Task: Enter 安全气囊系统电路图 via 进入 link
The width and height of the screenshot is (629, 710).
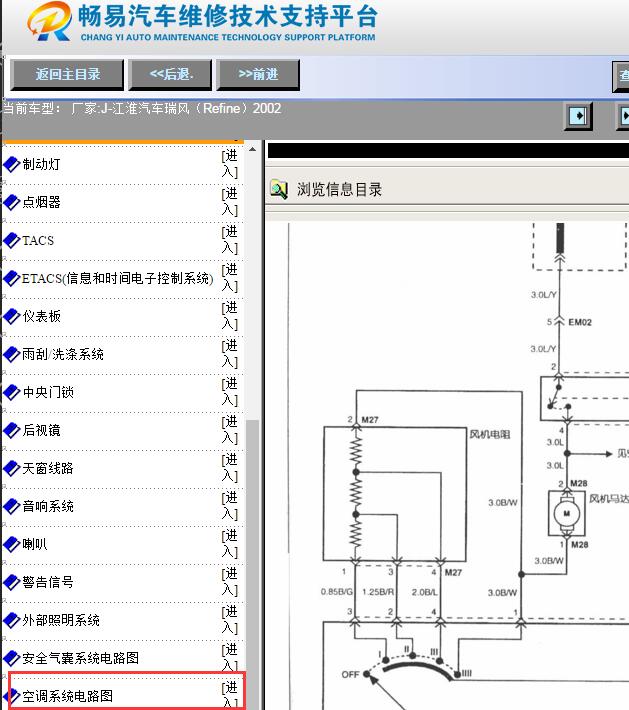Action: click(x=230, y=658)
